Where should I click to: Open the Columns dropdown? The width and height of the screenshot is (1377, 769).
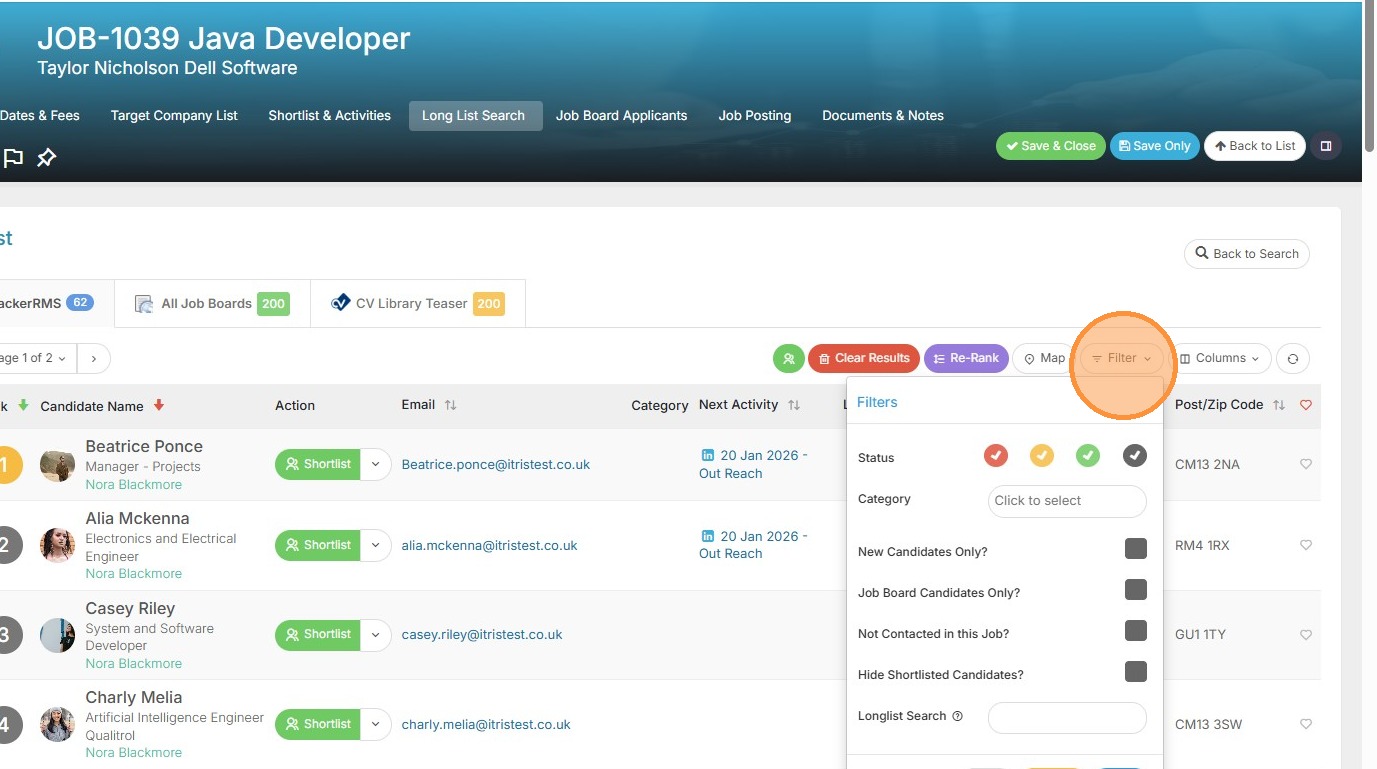click(1220, 358)
